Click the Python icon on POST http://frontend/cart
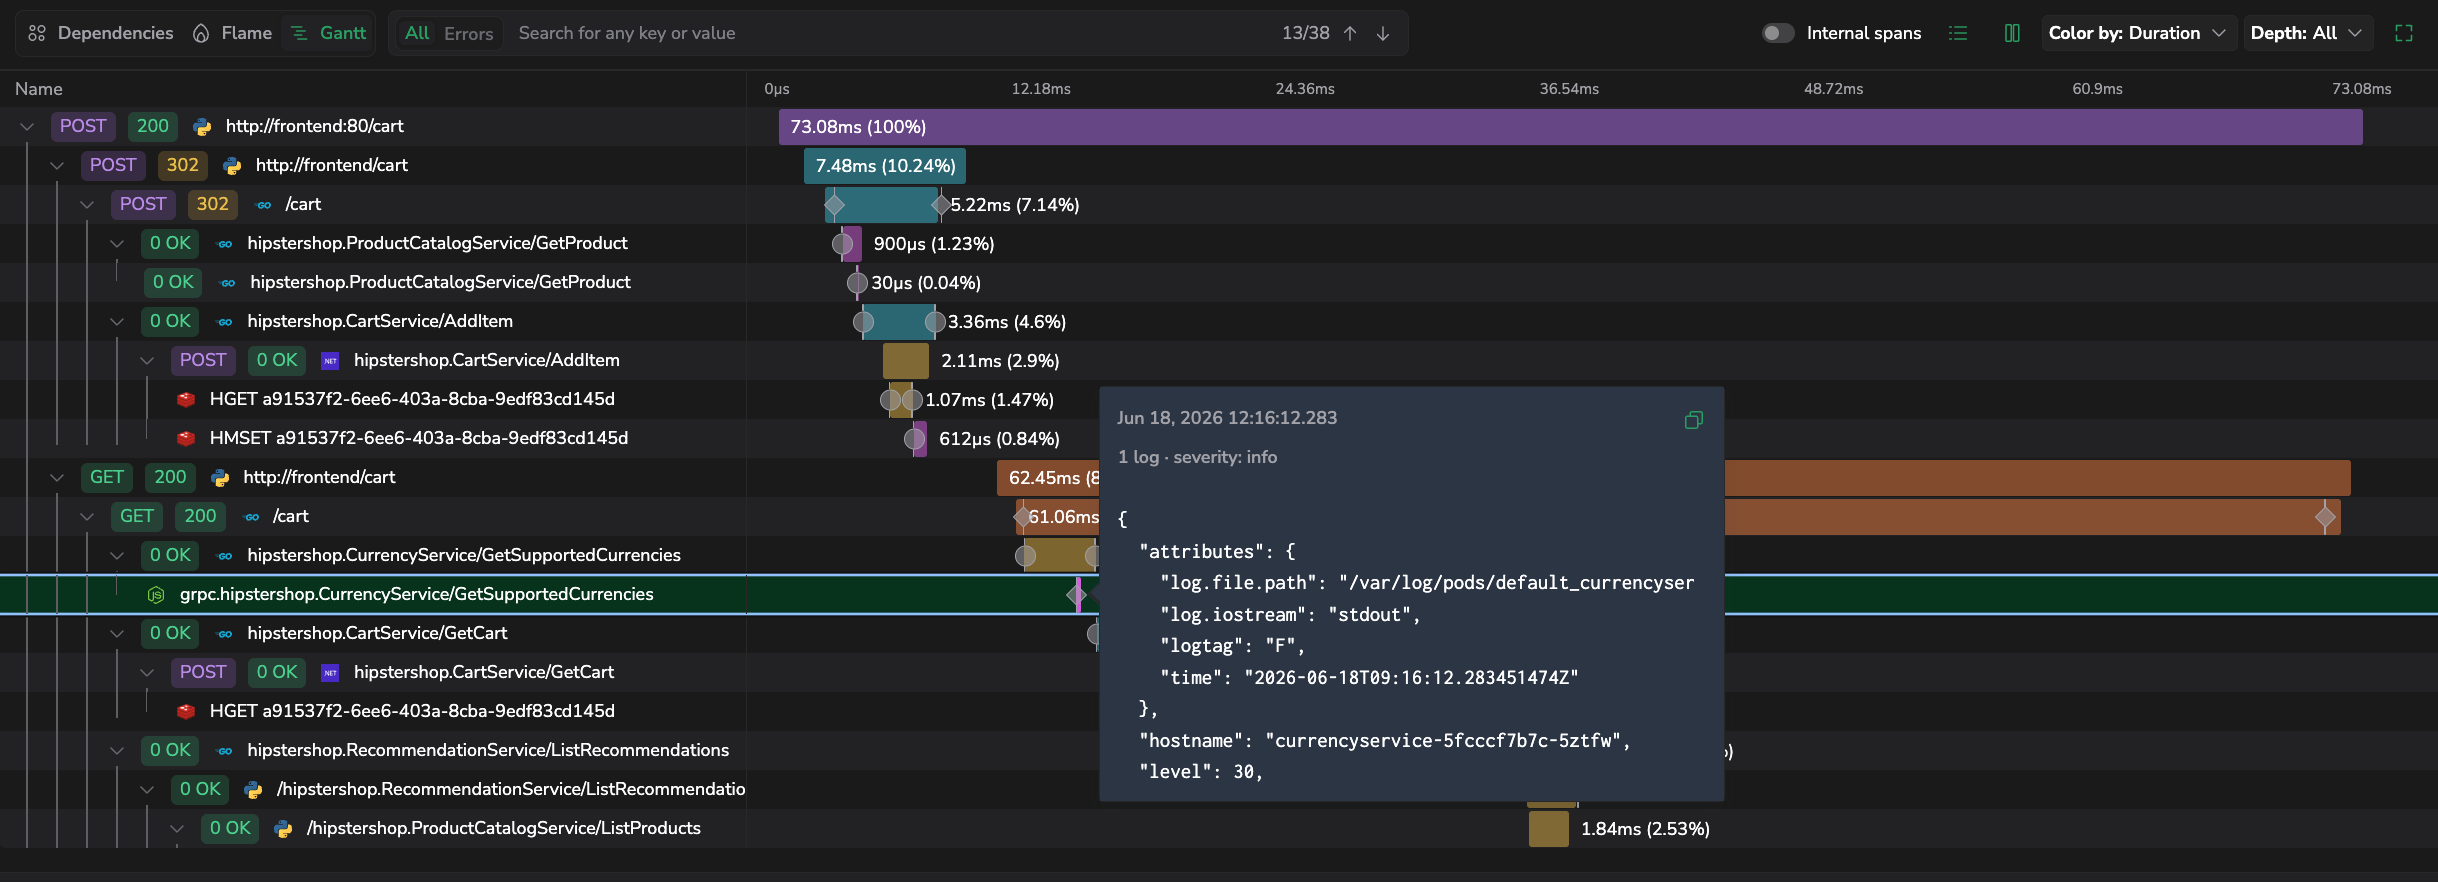2438x882 pixels. [232, 166]
